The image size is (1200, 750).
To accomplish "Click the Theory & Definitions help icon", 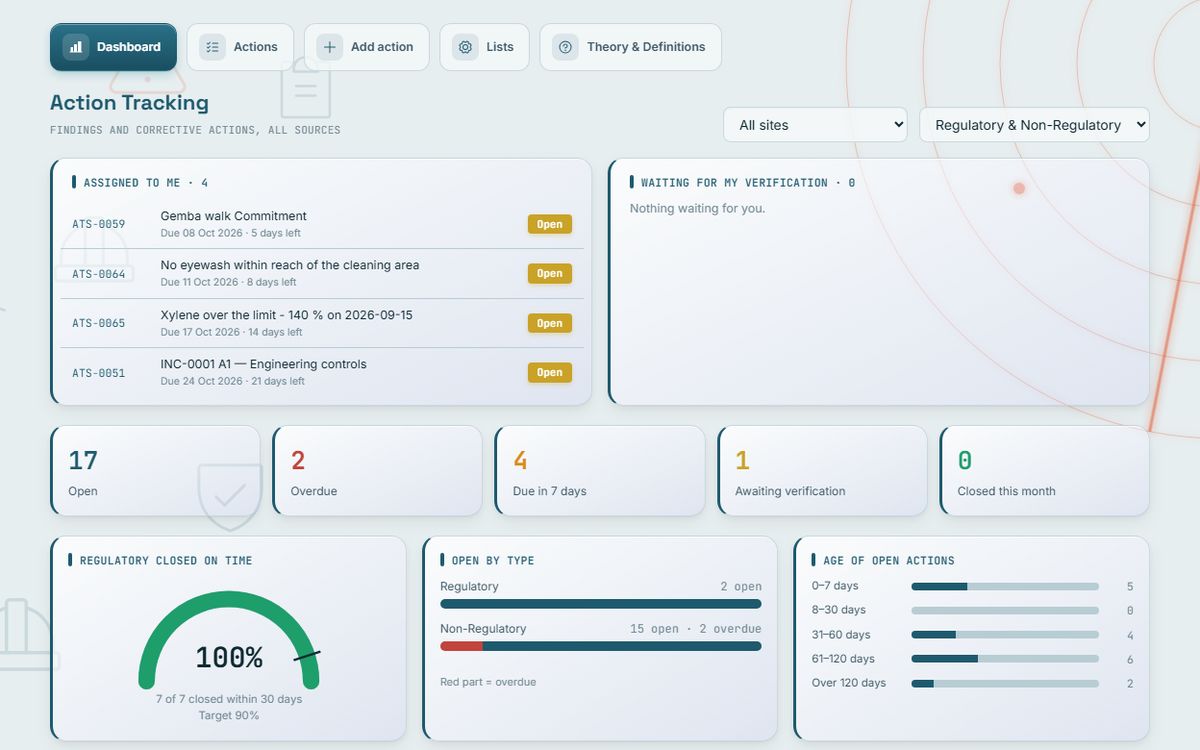I will pyautogui.click(x=565, y=47).
